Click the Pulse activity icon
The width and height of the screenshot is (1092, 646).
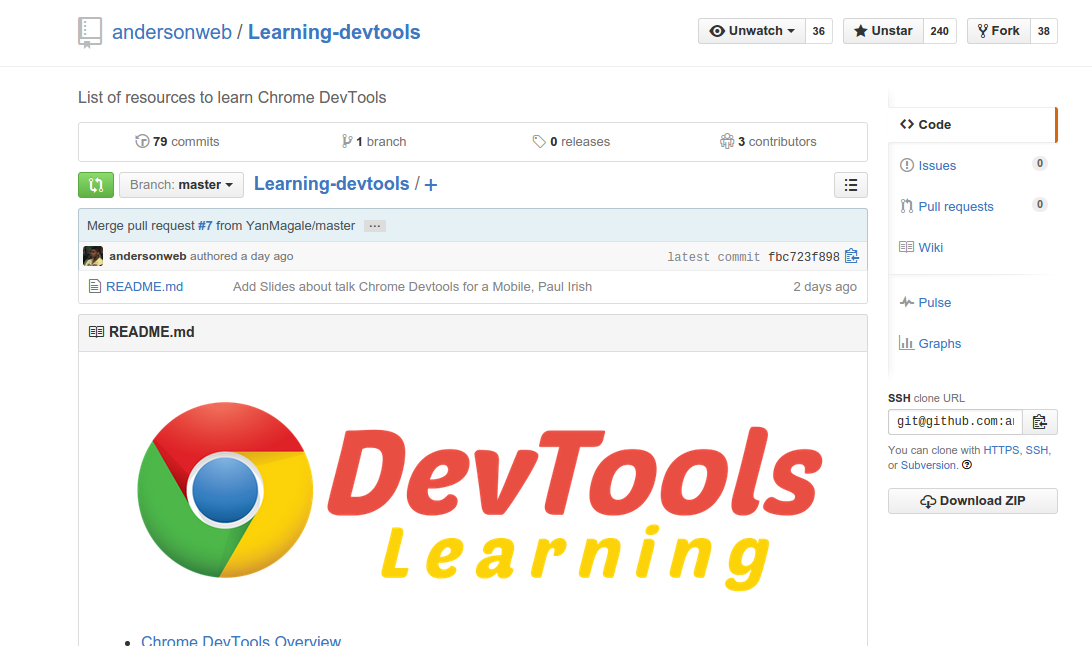[x=907, y=302]
